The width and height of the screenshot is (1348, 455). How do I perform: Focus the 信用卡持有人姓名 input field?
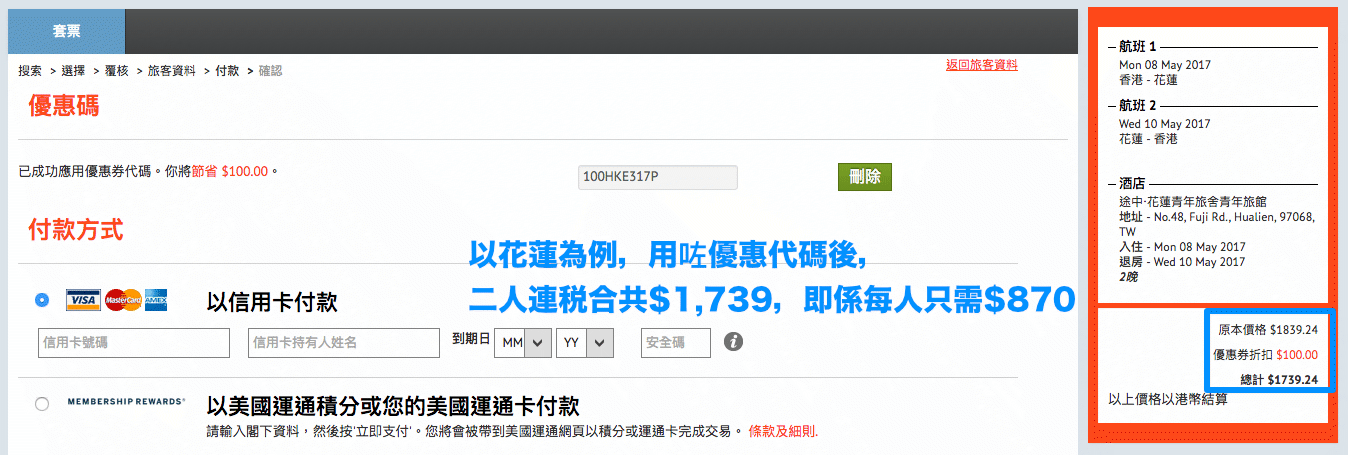(x=344, y=342)
